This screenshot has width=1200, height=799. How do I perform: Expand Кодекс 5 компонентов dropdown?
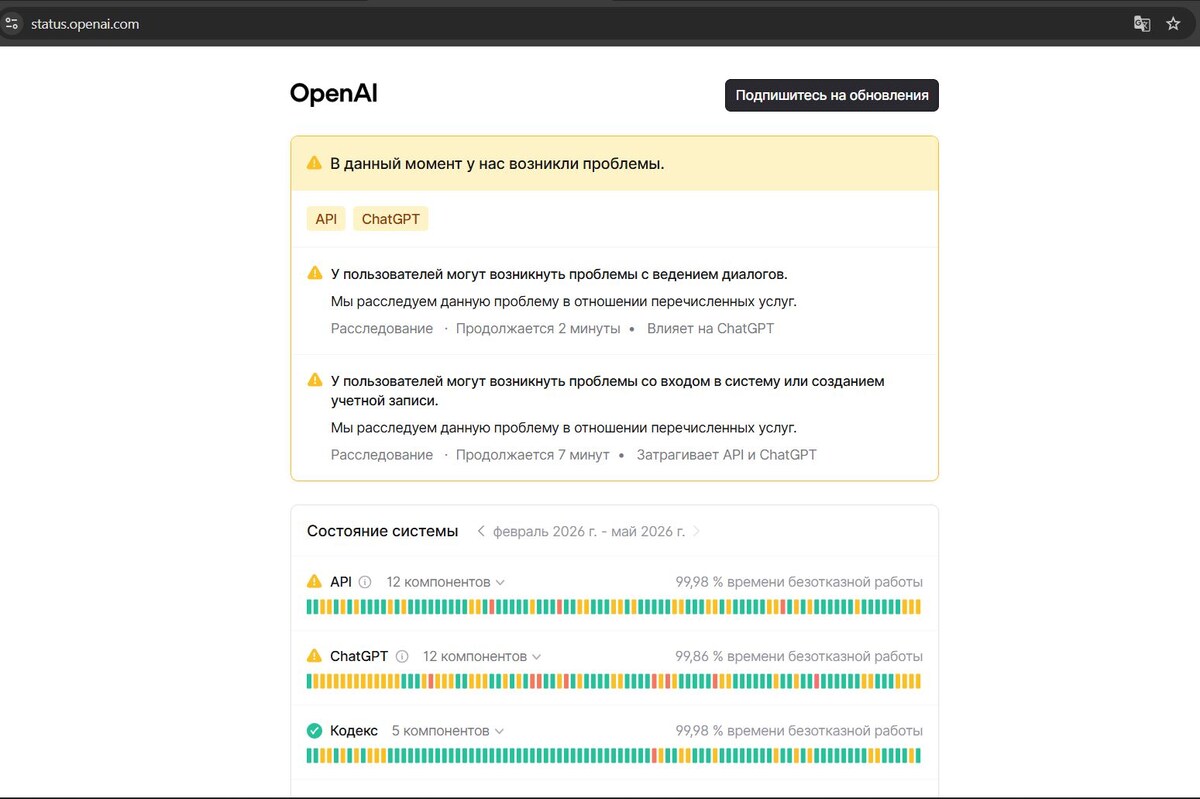tap(448, 731)
